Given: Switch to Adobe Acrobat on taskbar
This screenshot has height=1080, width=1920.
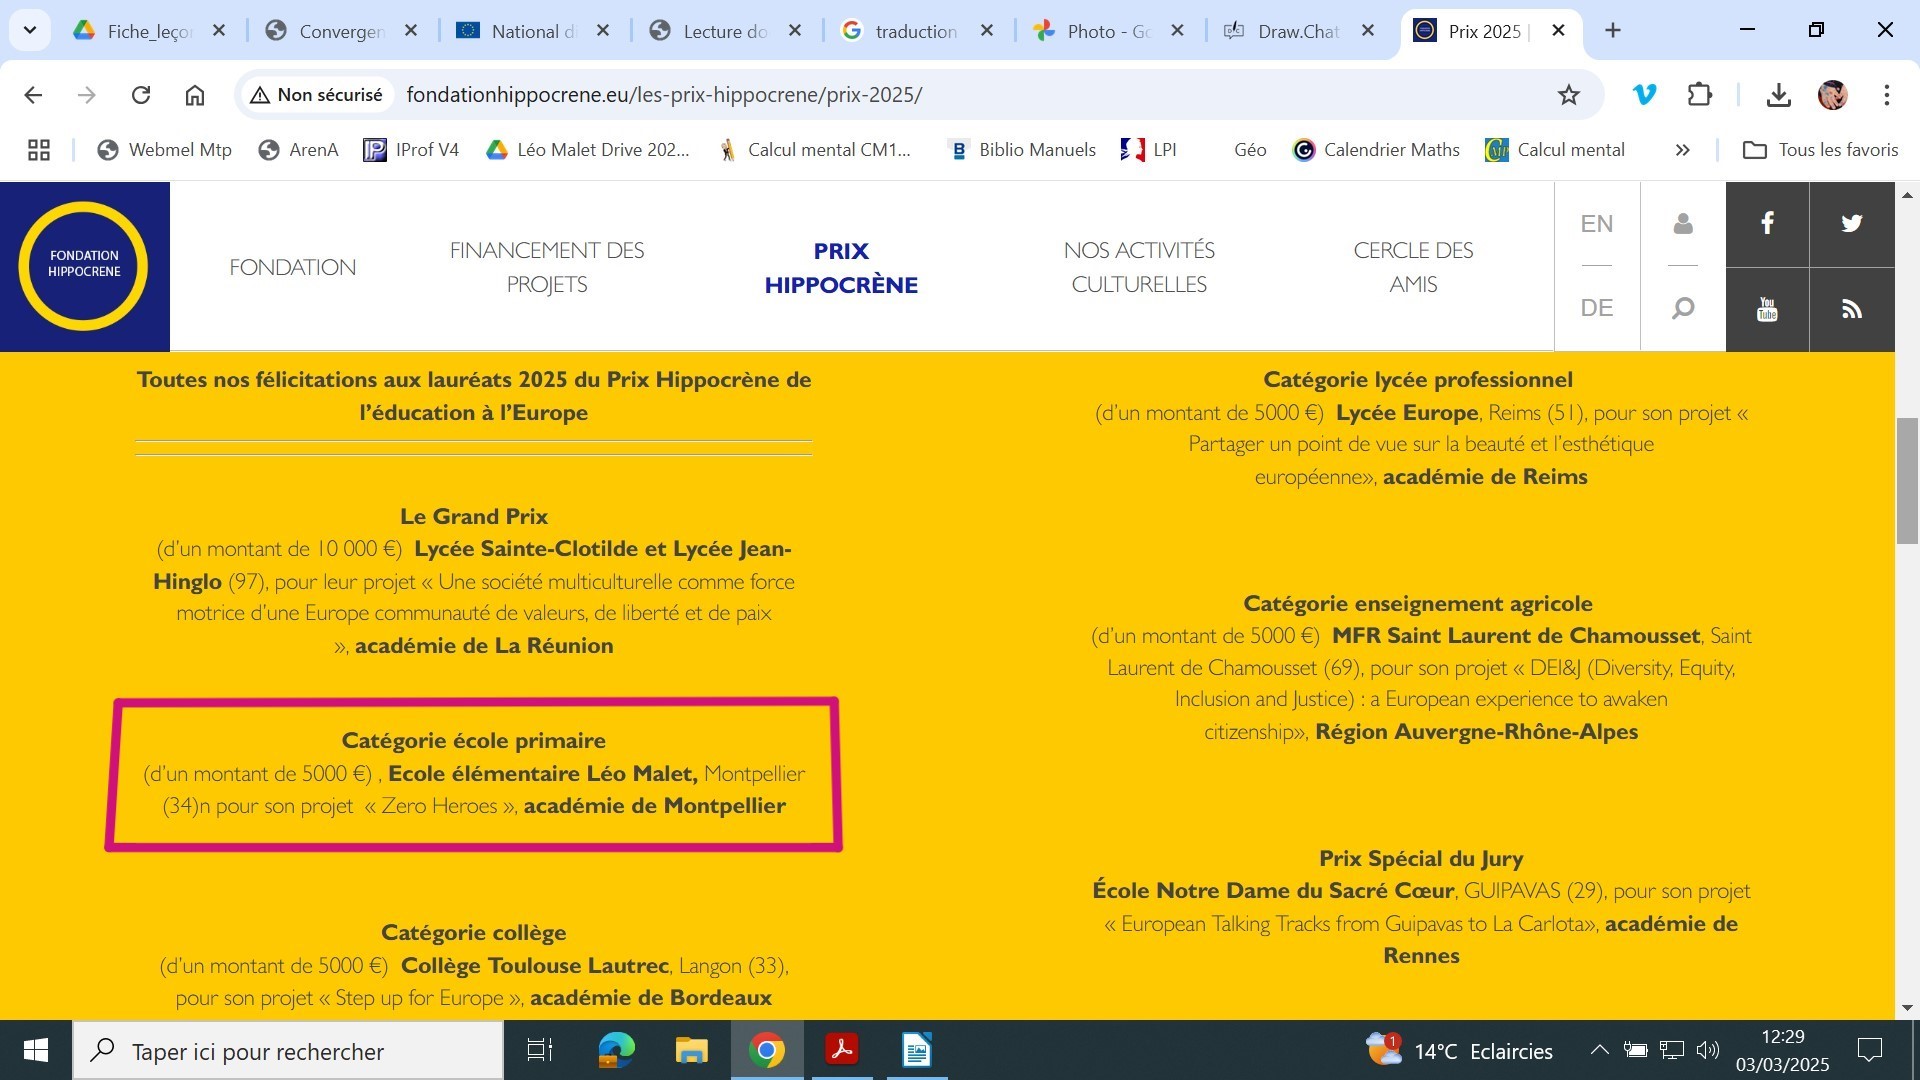Looking at the screenshot, I should (x=841, y=1050).
